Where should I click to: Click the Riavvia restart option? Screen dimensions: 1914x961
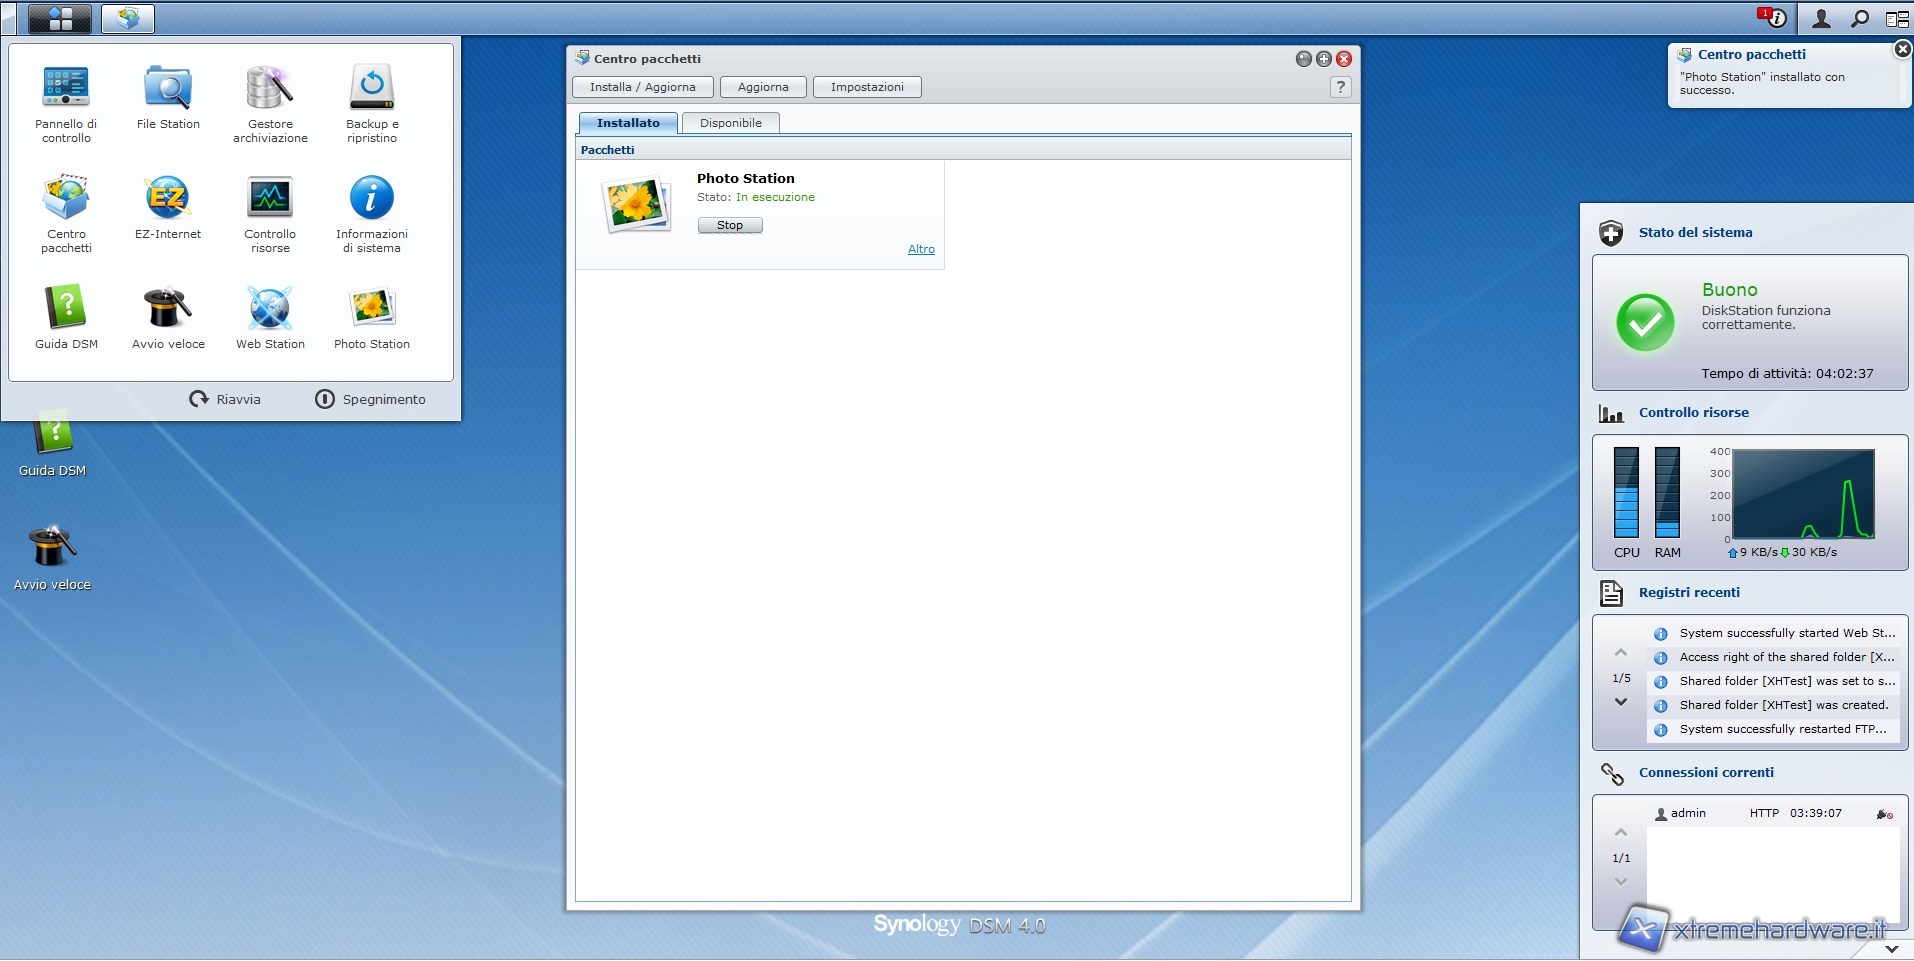pyautogui.click(x=225, y=399)
